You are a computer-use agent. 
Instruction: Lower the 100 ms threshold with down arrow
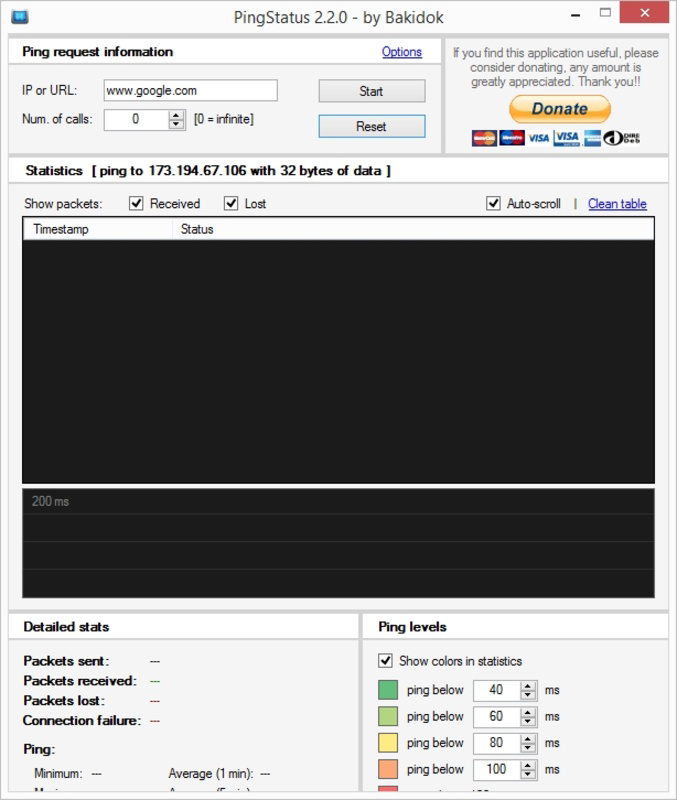pos(528,774)
